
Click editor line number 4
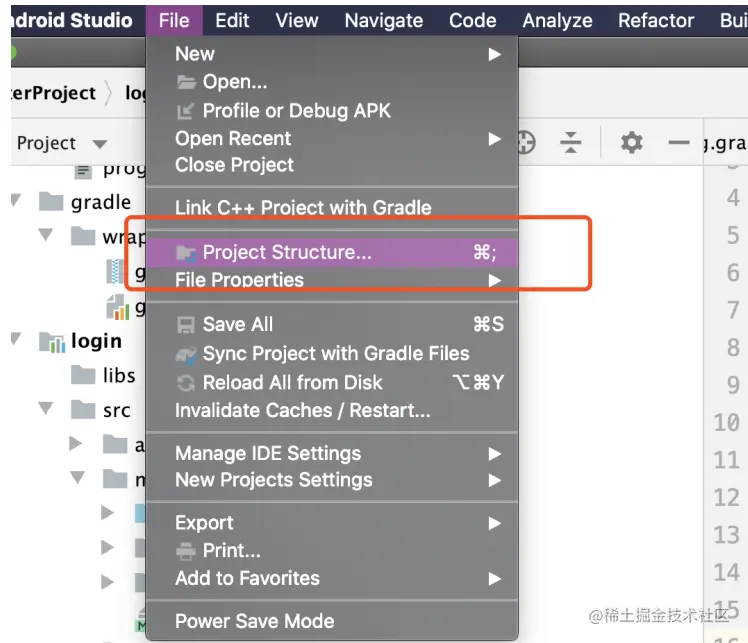pyautogui.click(x=733, y=198)
